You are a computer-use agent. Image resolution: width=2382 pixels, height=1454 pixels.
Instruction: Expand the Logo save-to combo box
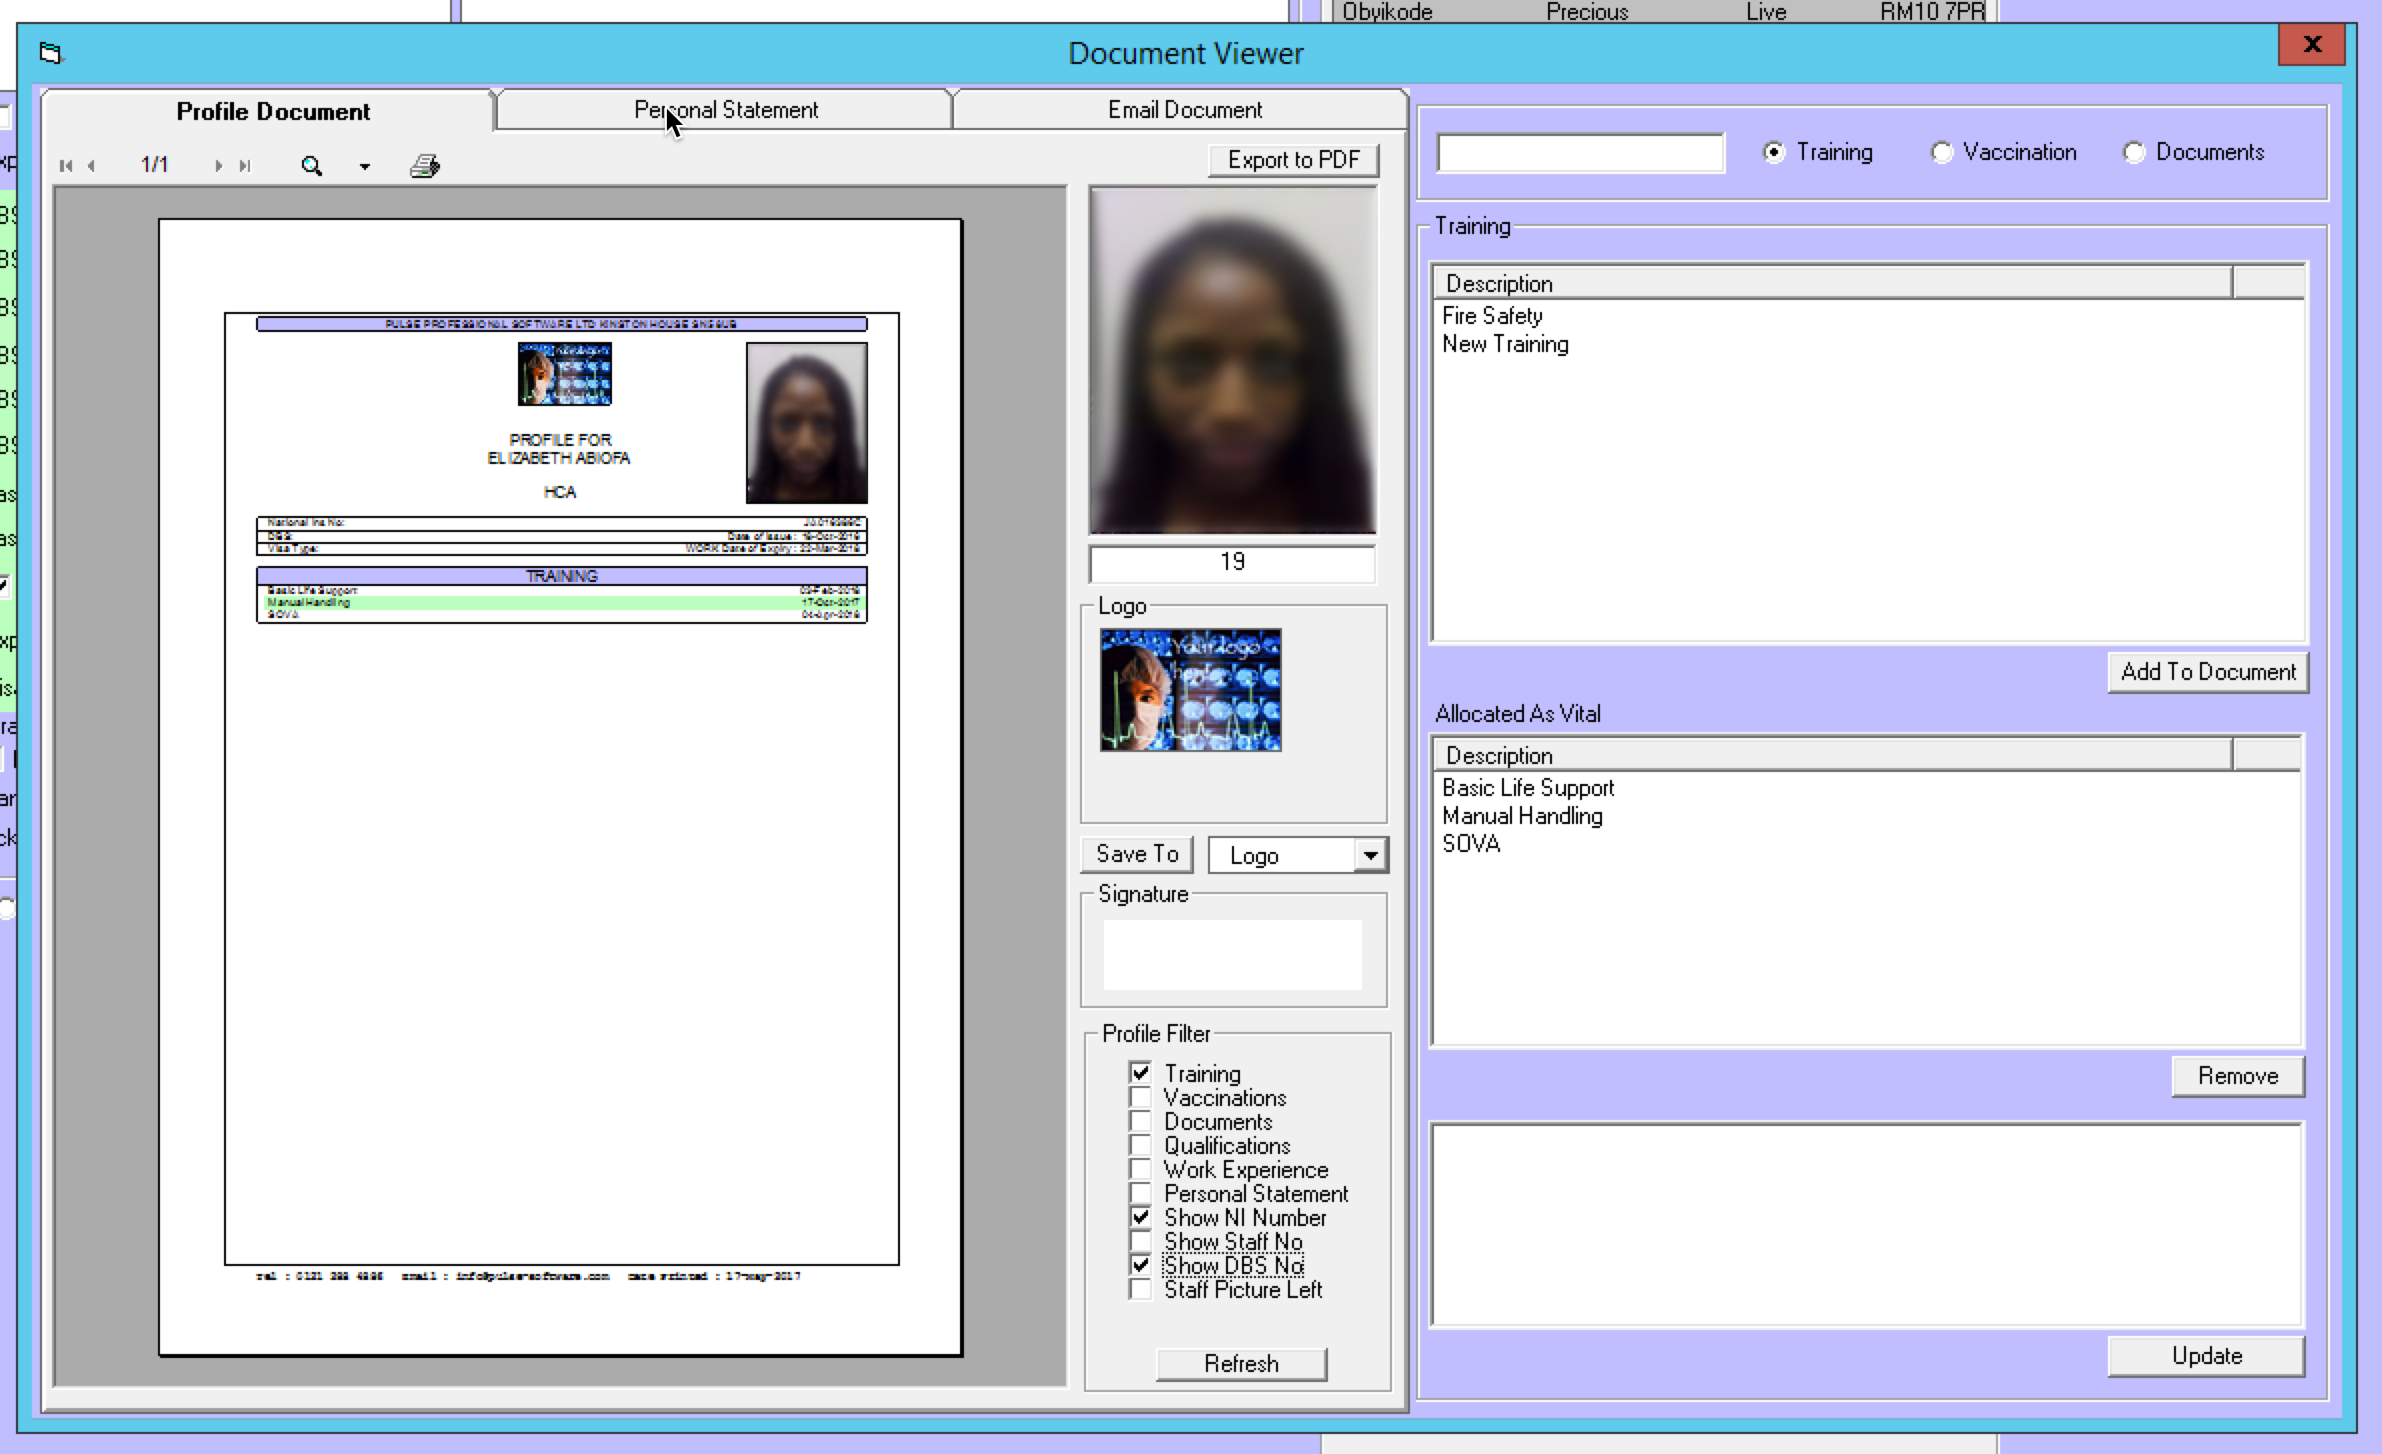click(x=1370, y=856)
